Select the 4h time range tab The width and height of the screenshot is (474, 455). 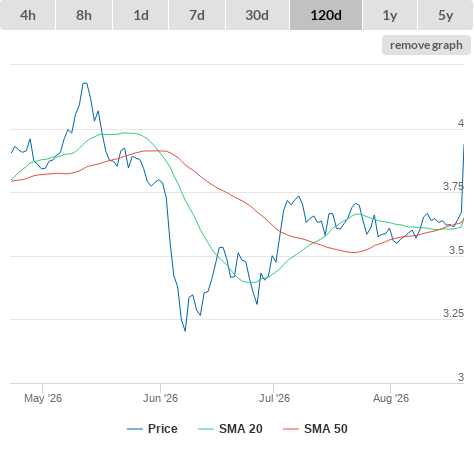pyautogui.click(x=28, y=15)
